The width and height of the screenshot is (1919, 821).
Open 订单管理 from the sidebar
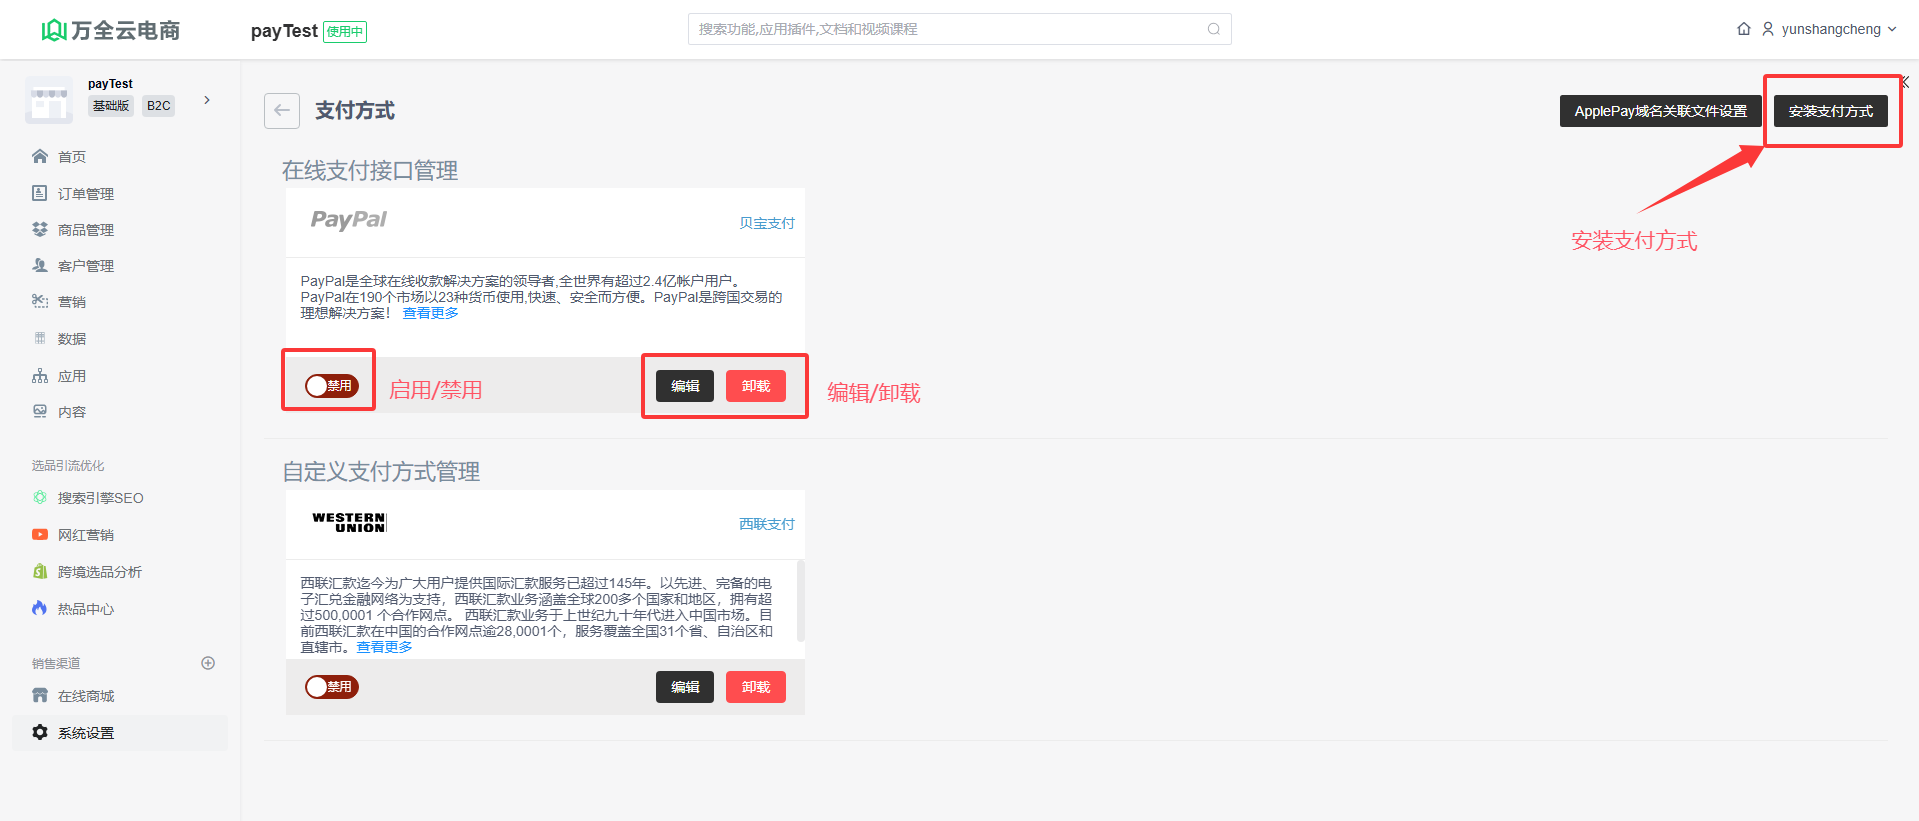[x=85, y=194]
